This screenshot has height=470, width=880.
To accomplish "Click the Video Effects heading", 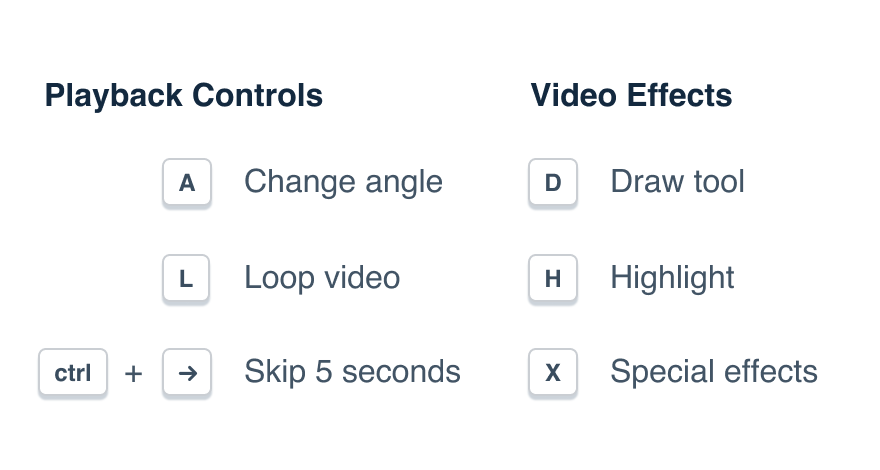I will coord(631,96).
